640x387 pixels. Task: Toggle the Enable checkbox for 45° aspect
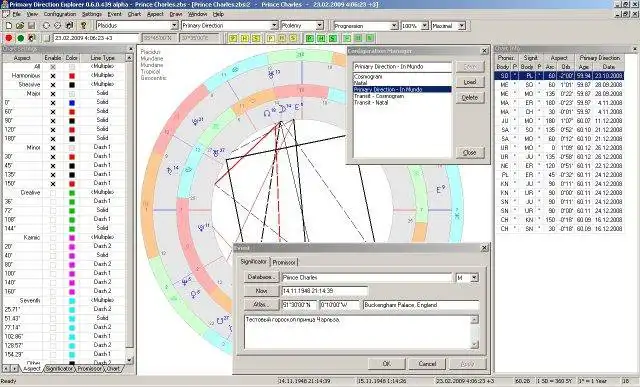tap(53, 165)
